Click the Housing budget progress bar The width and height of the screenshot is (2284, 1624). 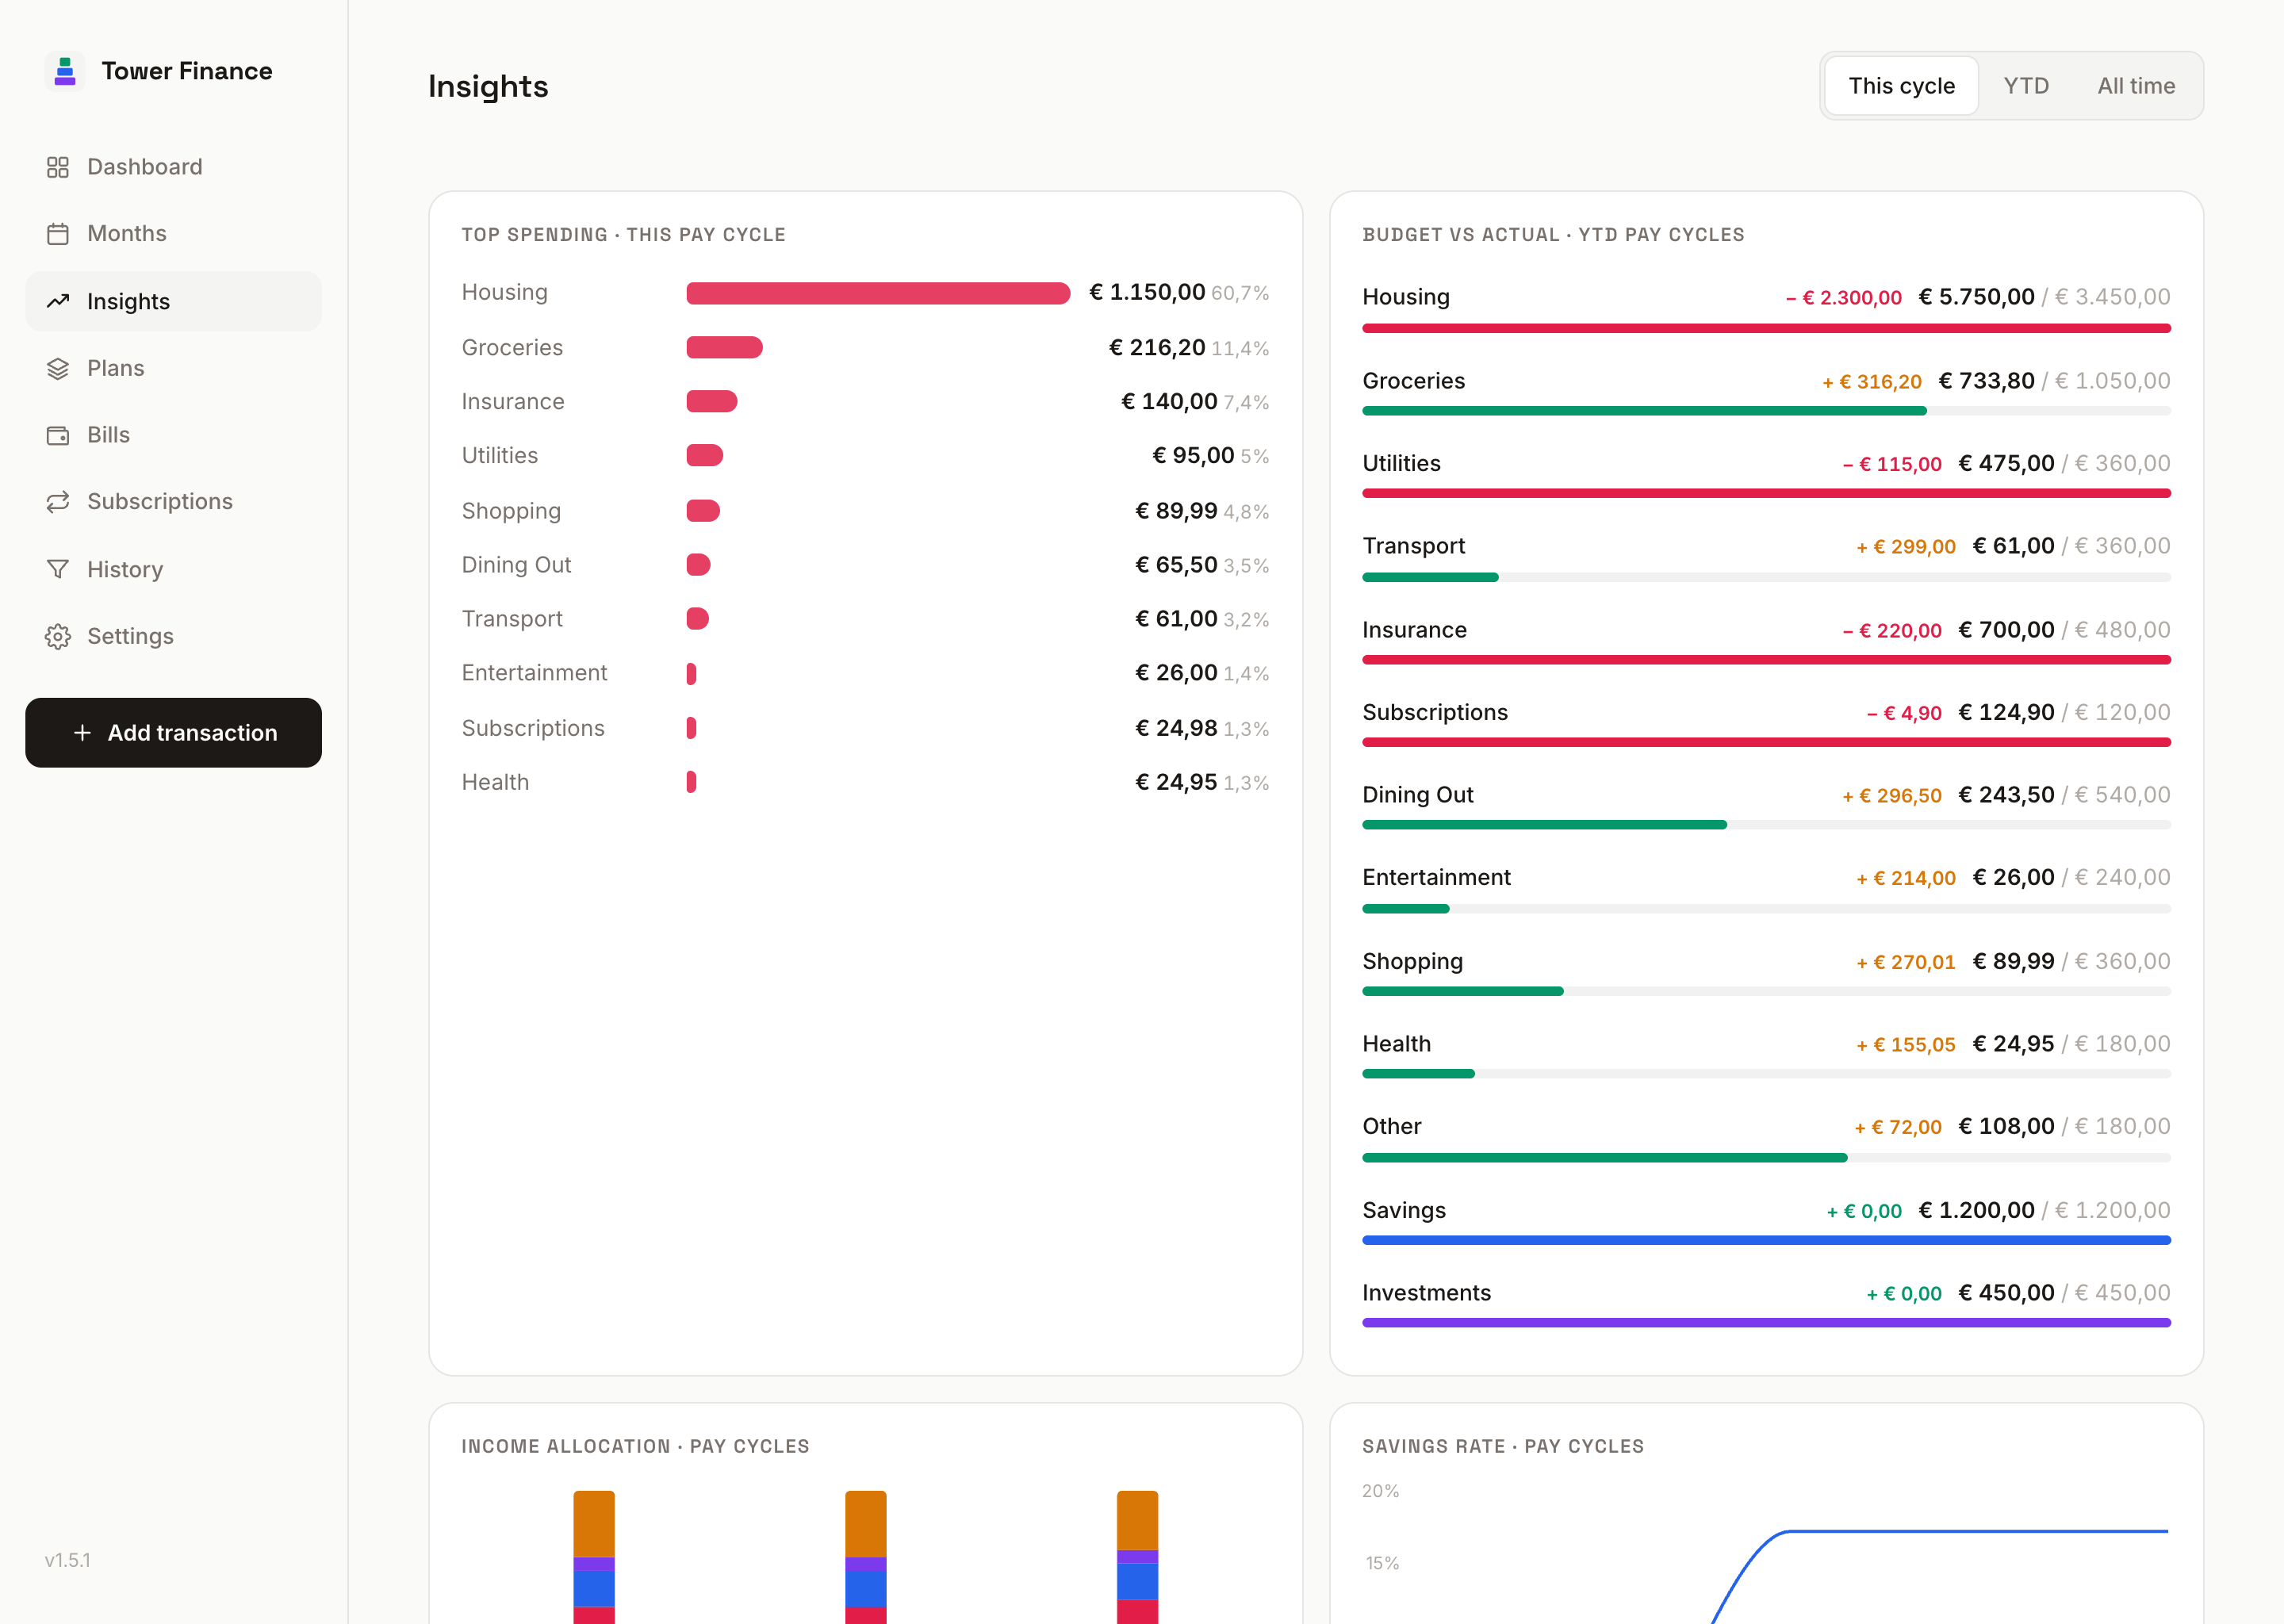pyautogui.click(x=1766, y=328)
